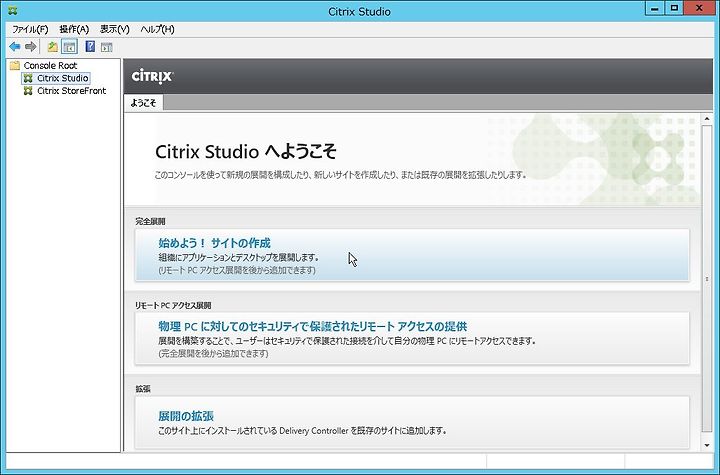Click the Forward arrow toolbar icon

click(30, 46)
